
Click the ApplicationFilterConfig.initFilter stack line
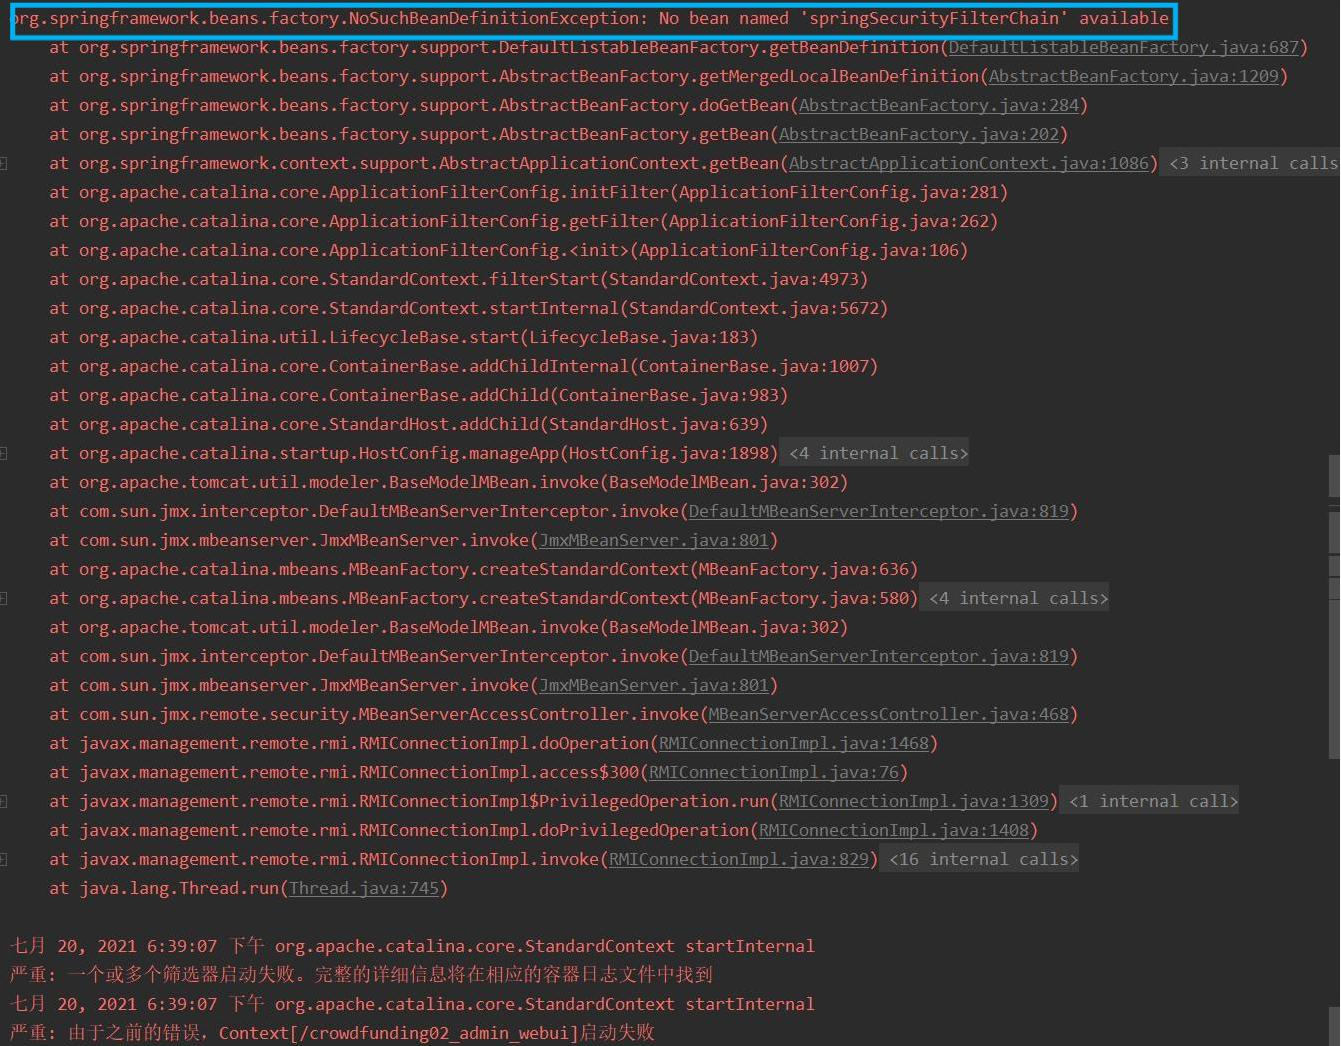(x=528, y=192)
